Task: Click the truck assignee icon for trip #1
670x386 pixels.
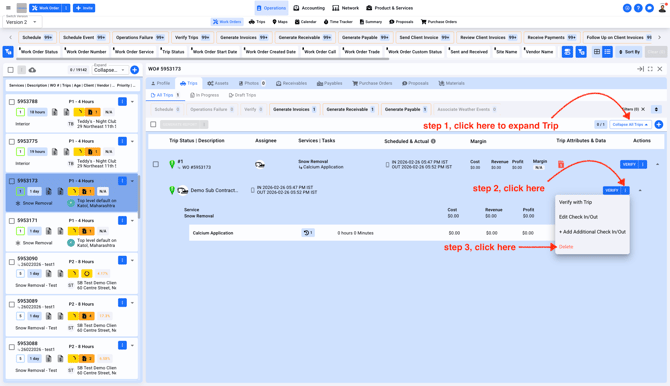Action: [x=260, y=165]
